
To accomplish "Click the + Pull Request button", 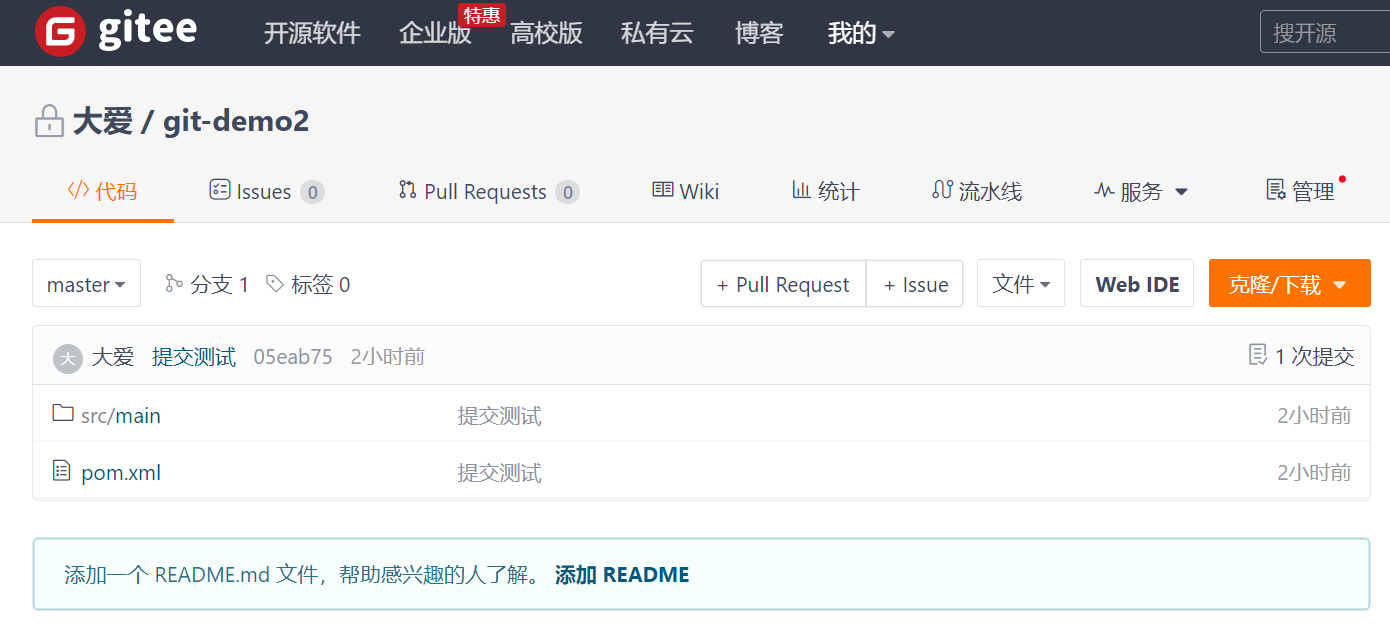I will point(783,284).
